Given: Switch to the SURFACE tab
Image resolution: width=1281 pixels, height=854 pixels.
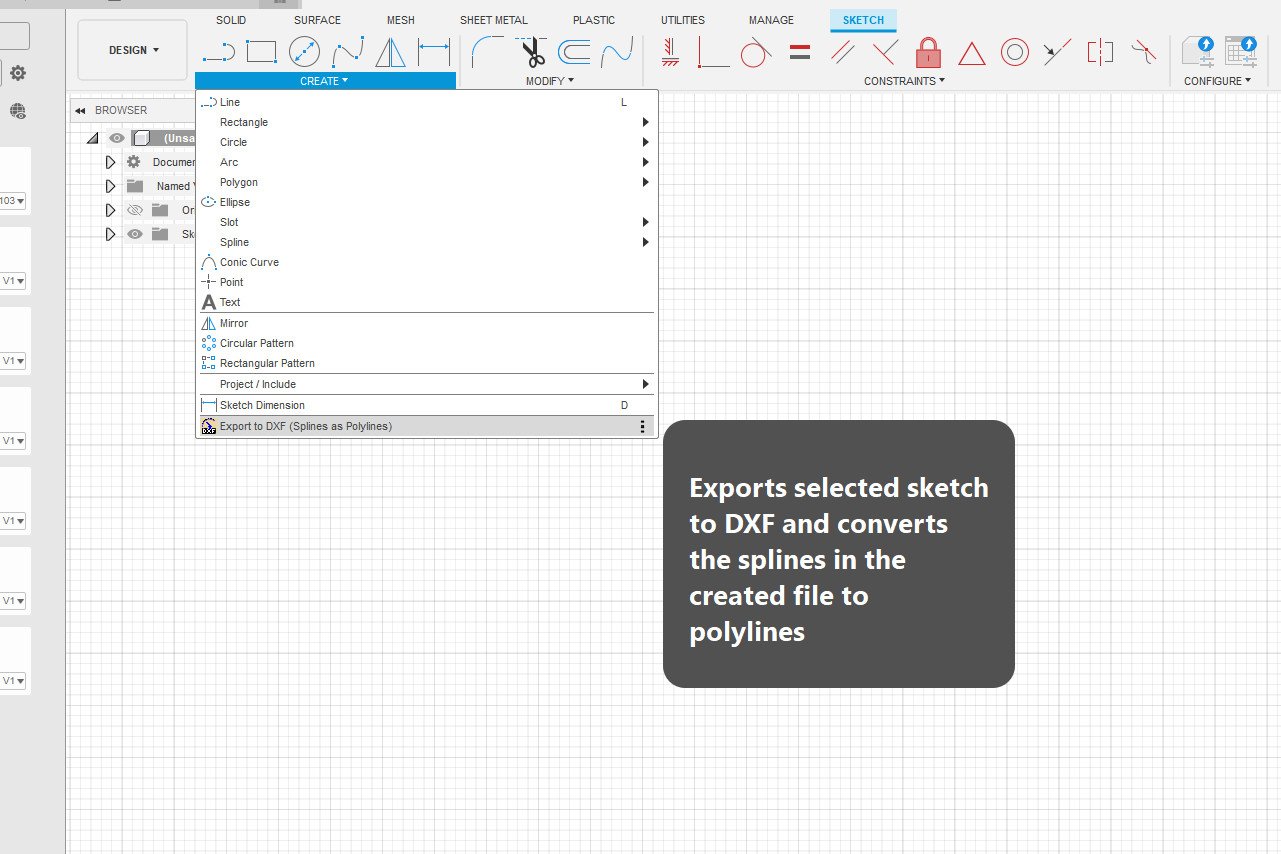Looking at the screenshot, I should 317,20.
